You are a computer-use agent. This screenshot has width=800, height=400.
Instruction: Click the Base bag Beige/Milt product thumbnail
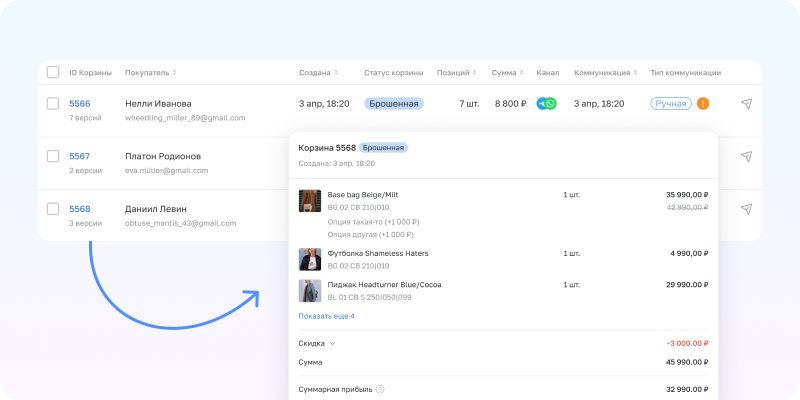click(310, 200)
